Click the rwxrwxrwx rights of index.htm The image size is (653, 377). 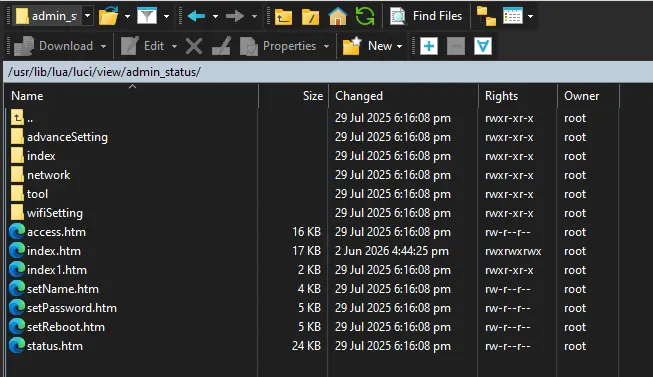(x=513, y=251)
